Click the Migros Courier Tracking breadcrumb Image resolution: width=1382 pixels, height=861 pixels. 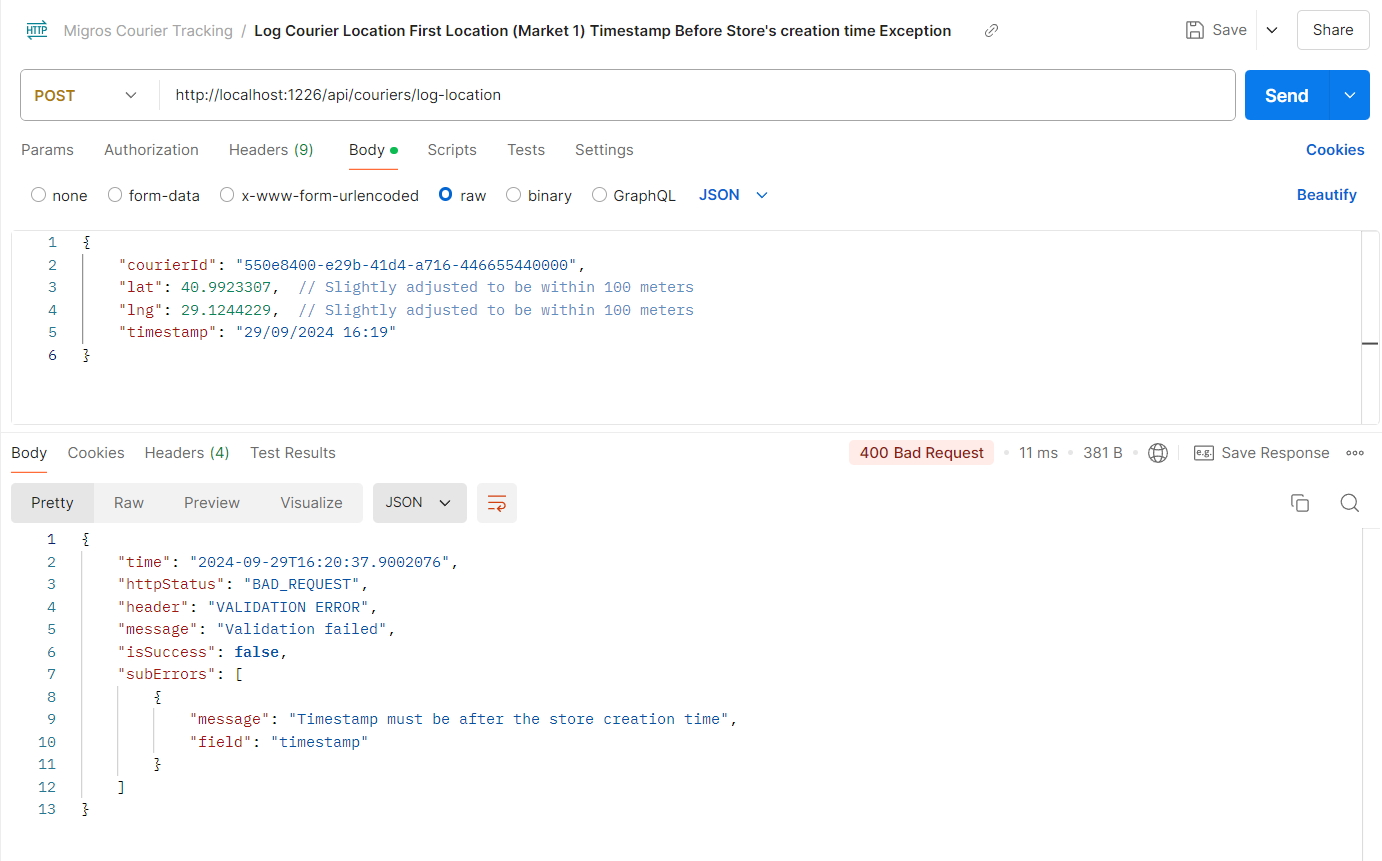tap(148, 31)
